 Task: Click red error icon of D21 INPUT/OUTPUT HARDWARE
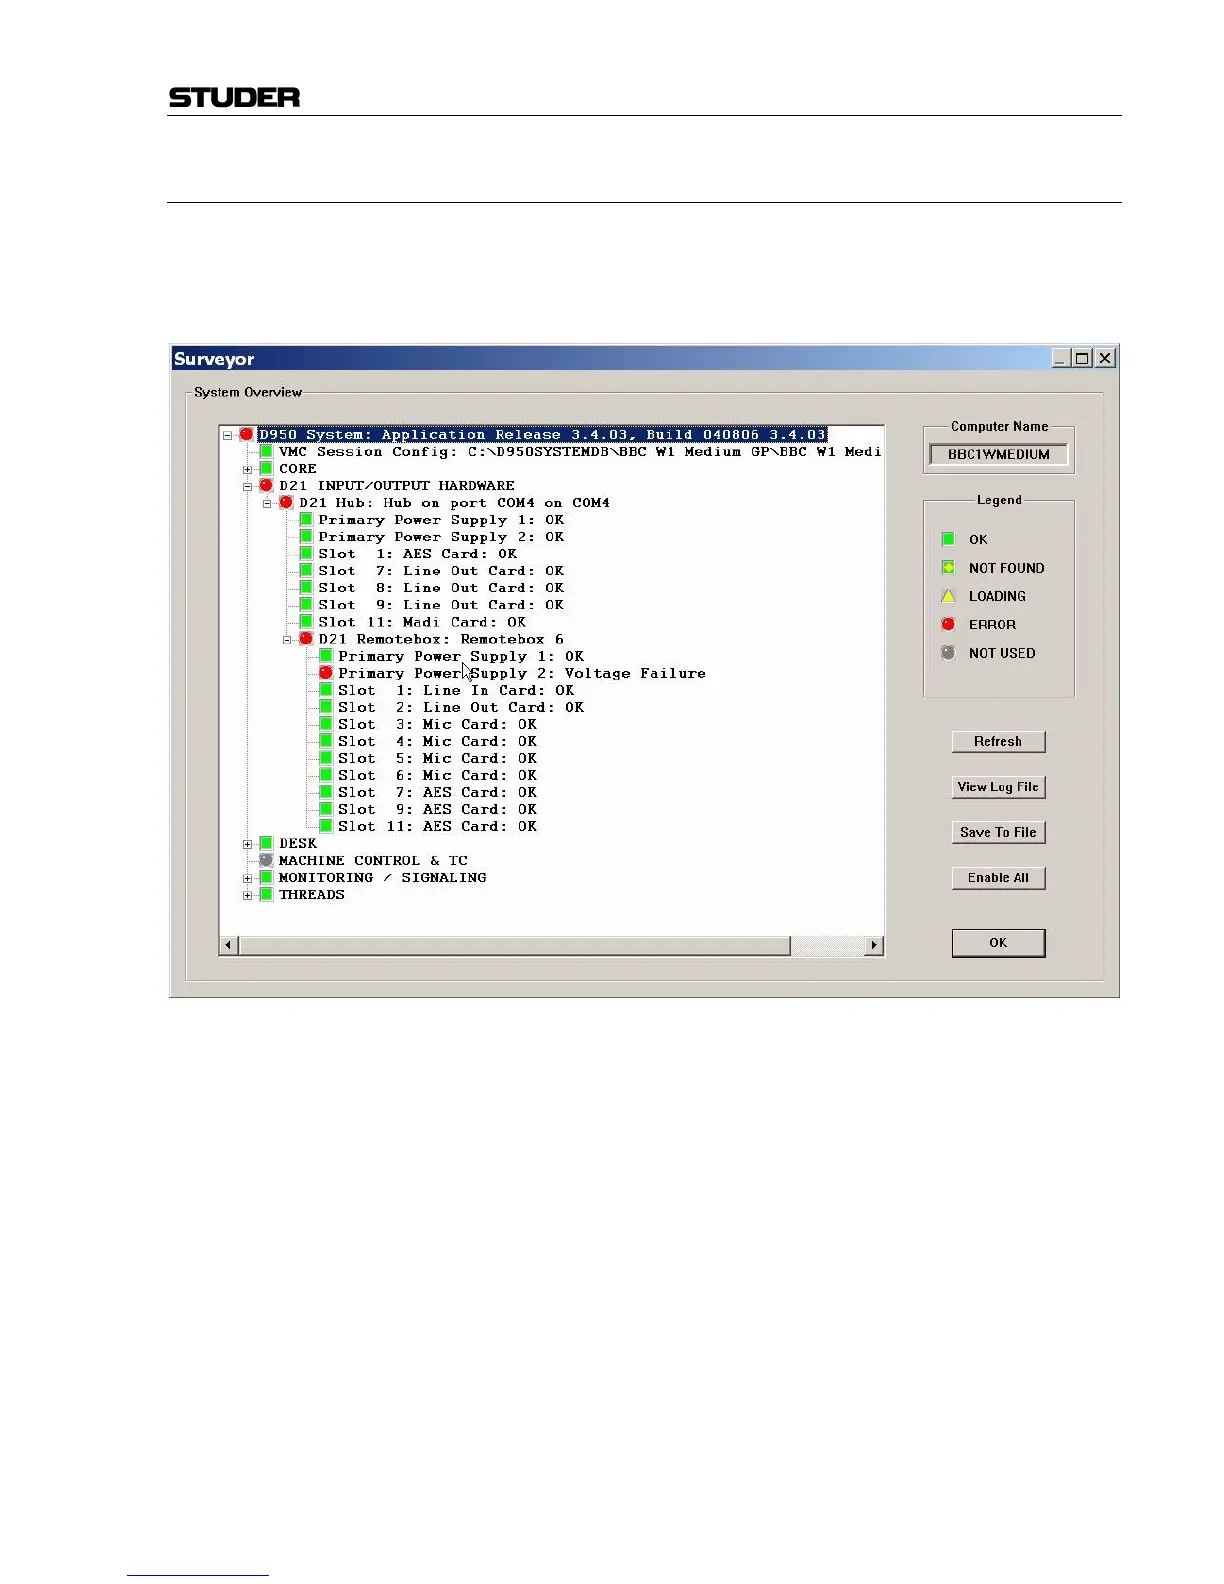(x=266, y=486)
